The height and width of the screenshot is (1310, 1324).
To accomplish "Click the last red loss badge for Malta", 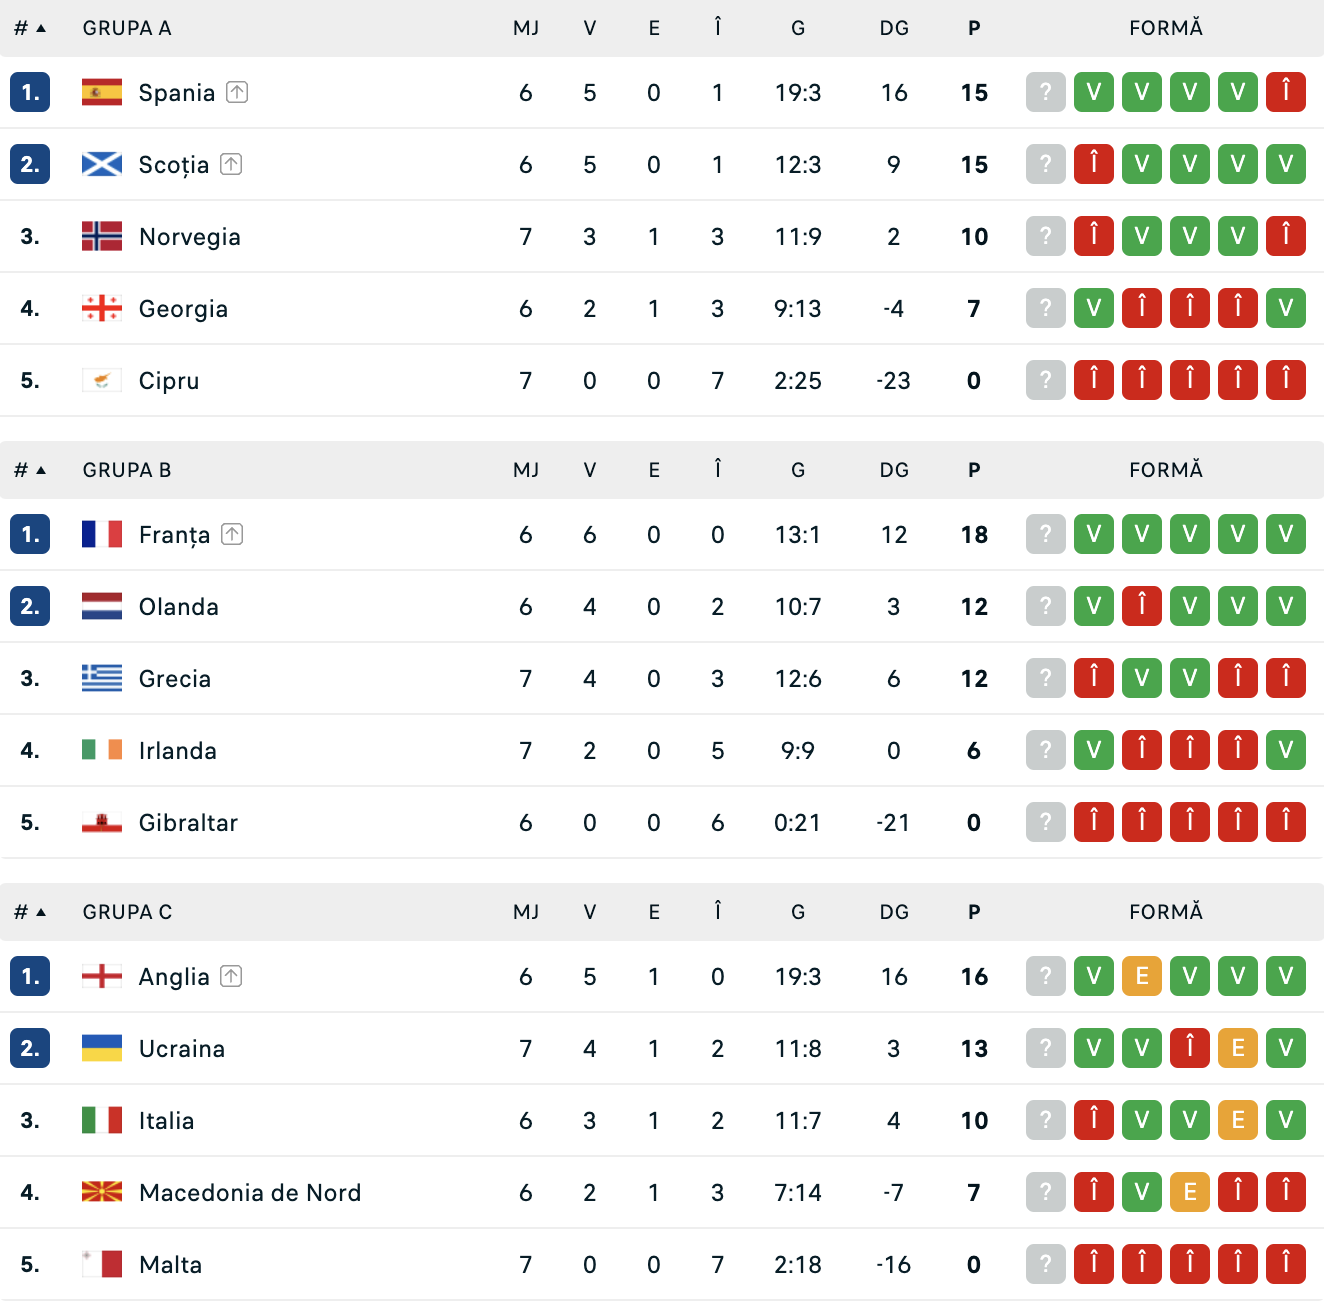I will tap(1286, 1264).
